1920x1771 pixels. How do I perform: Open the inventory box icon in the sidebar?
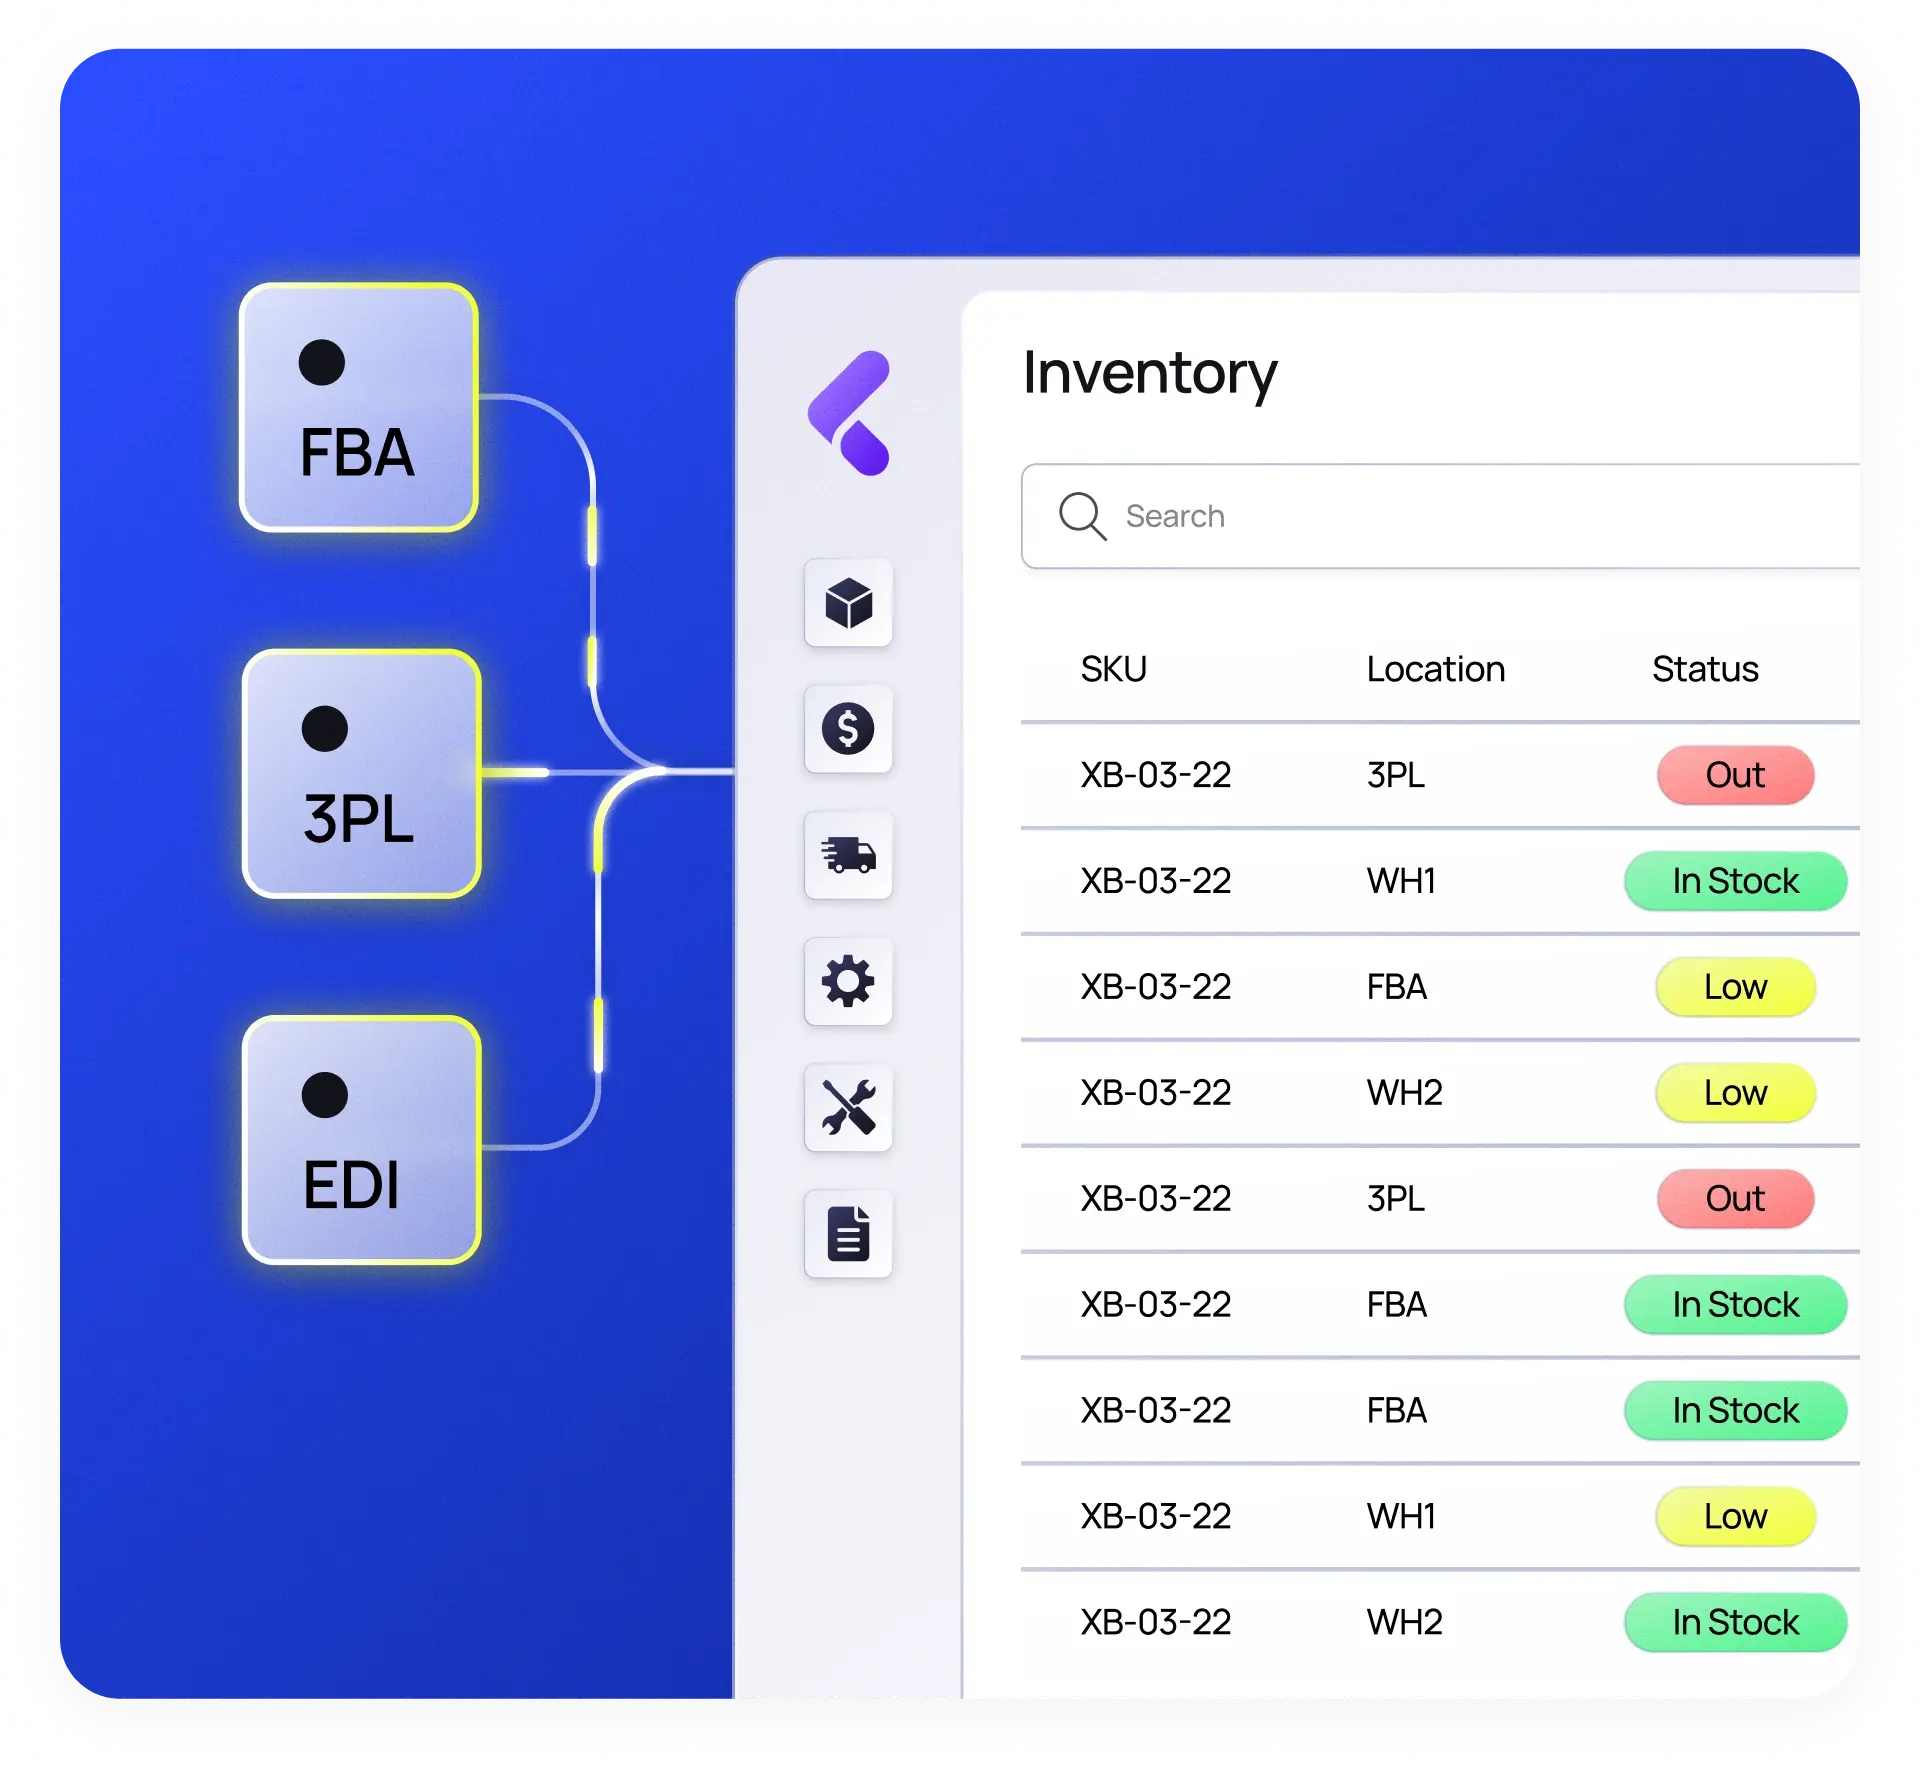(x=848, y=603)
